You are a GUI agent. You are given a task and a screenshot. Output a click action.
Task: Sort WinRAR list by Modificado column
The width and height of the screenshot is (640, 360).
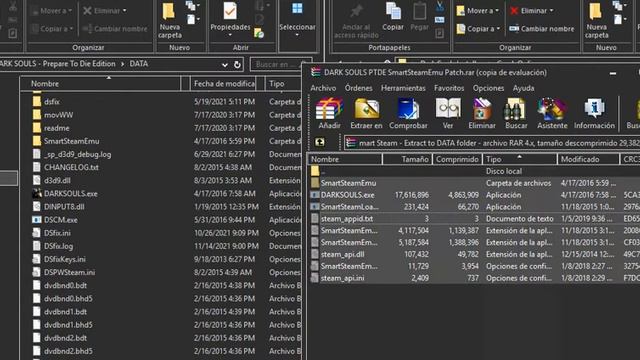(x=588, y=159)
